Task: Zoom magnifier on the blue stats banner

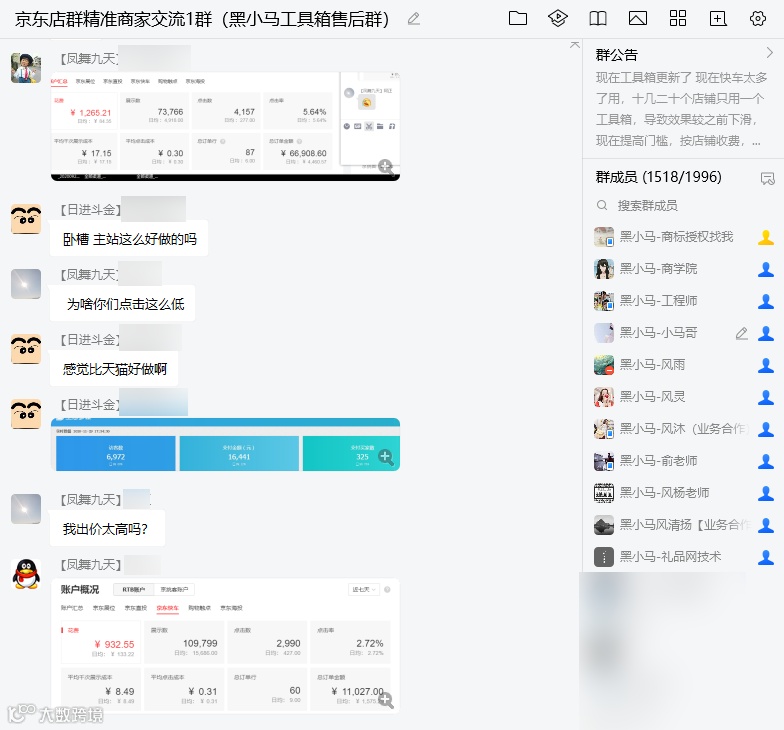Action: coord(386,456)
